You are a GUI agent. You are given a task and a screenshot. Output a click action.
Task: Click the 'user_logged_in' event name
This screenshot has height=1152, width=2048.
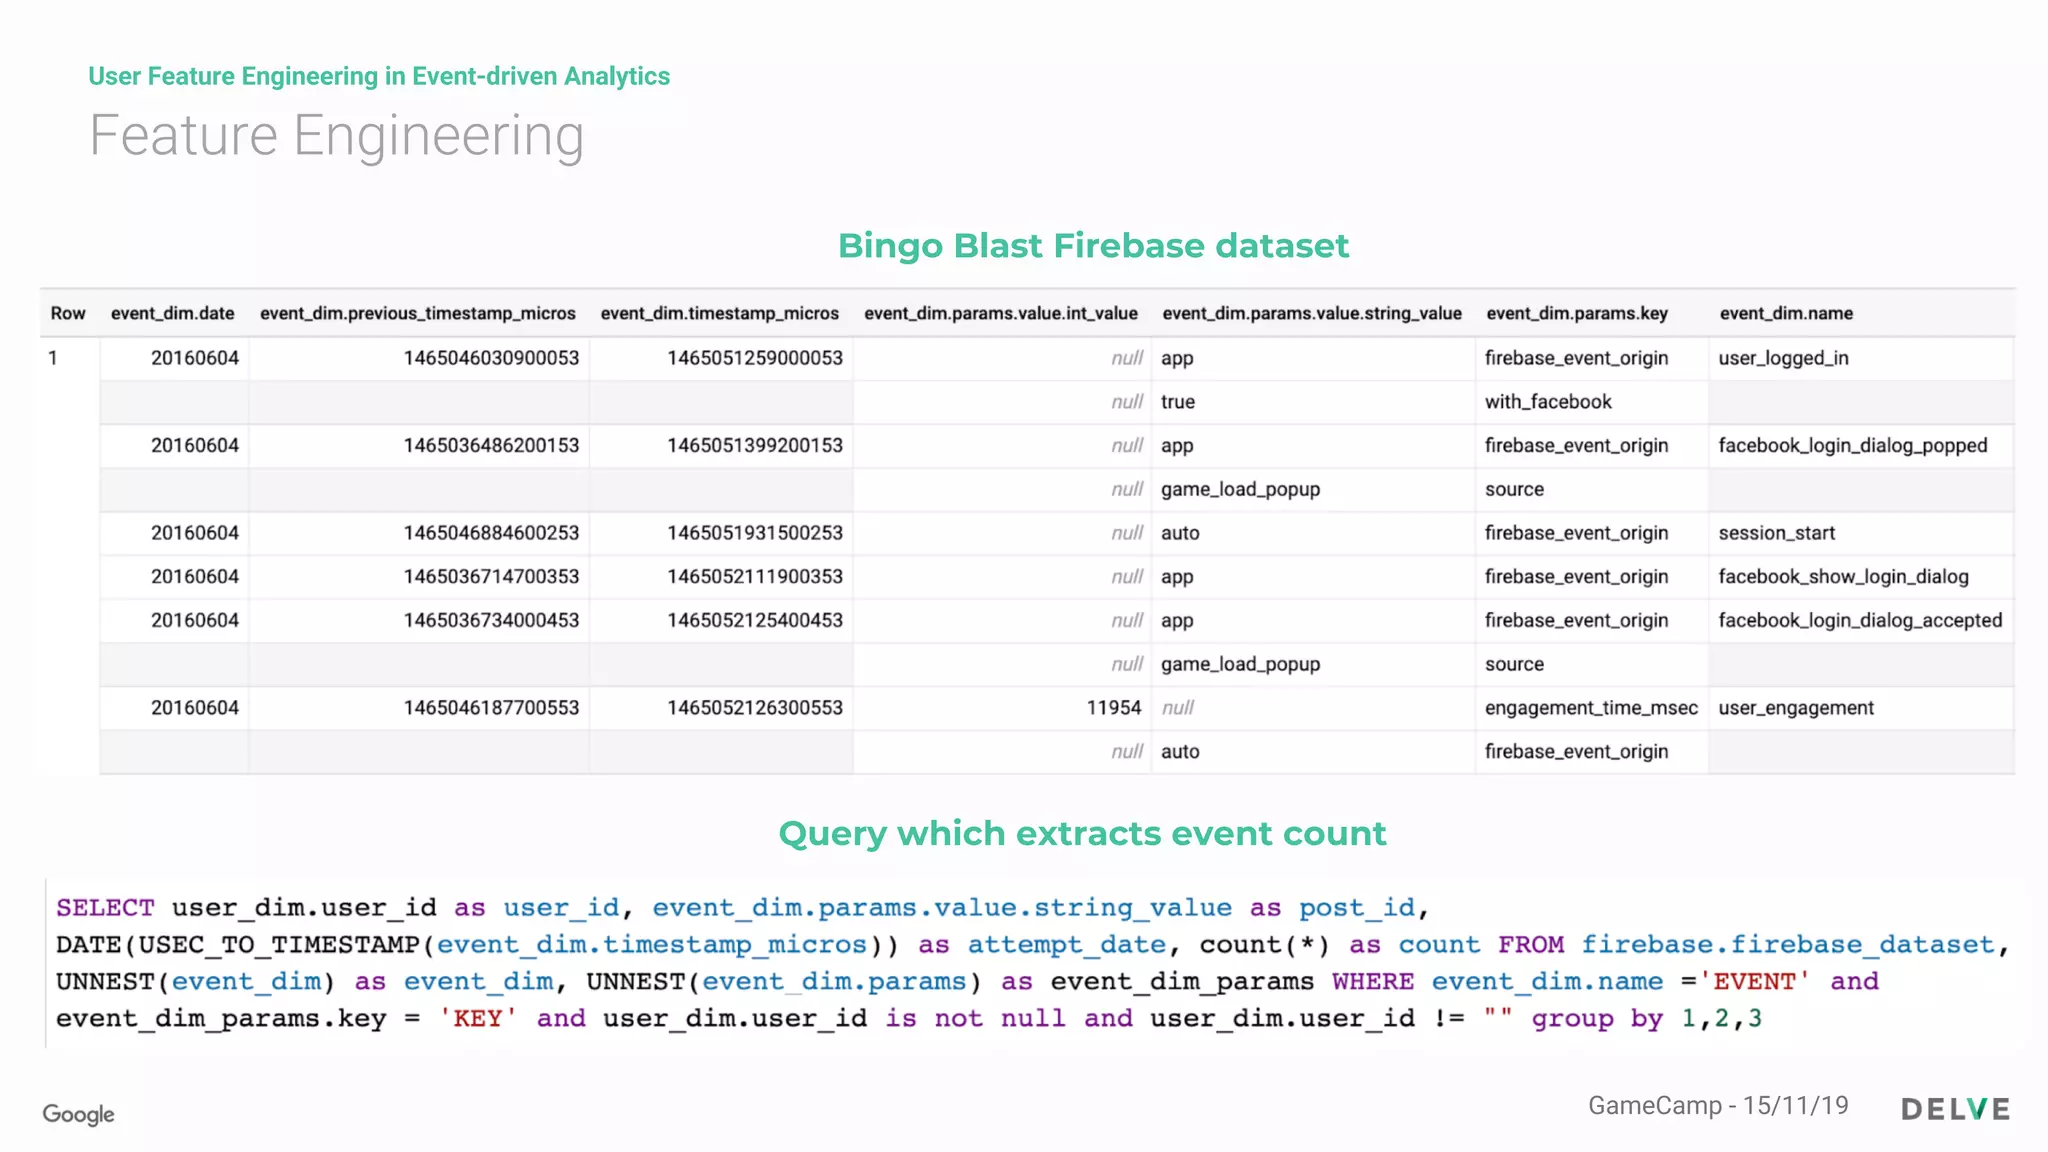pos(1784,358)
